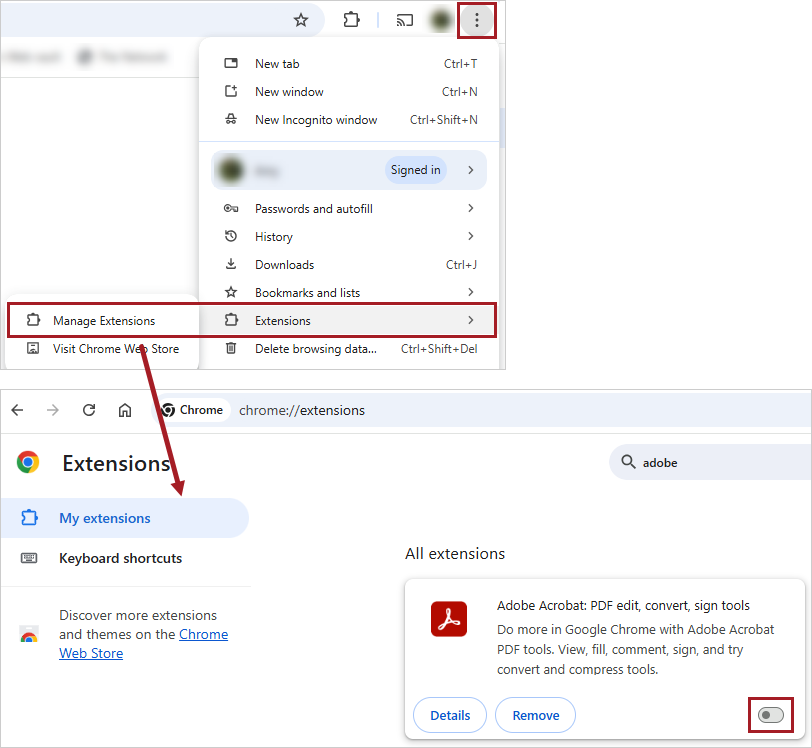Reload the page using the refresh icon
Screen dimensions: 812x748
tap(89, 410)
